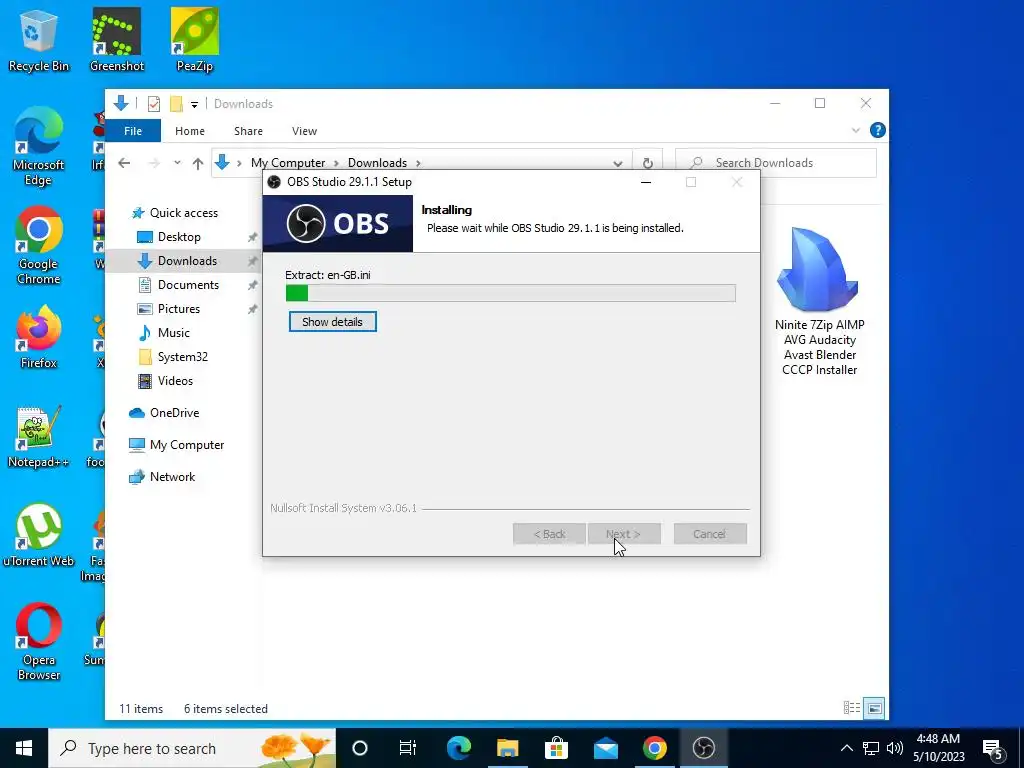This screenshot has width=1024, height=768.
Task: Refresh the Downloads folder
Action: coord(647,163)
